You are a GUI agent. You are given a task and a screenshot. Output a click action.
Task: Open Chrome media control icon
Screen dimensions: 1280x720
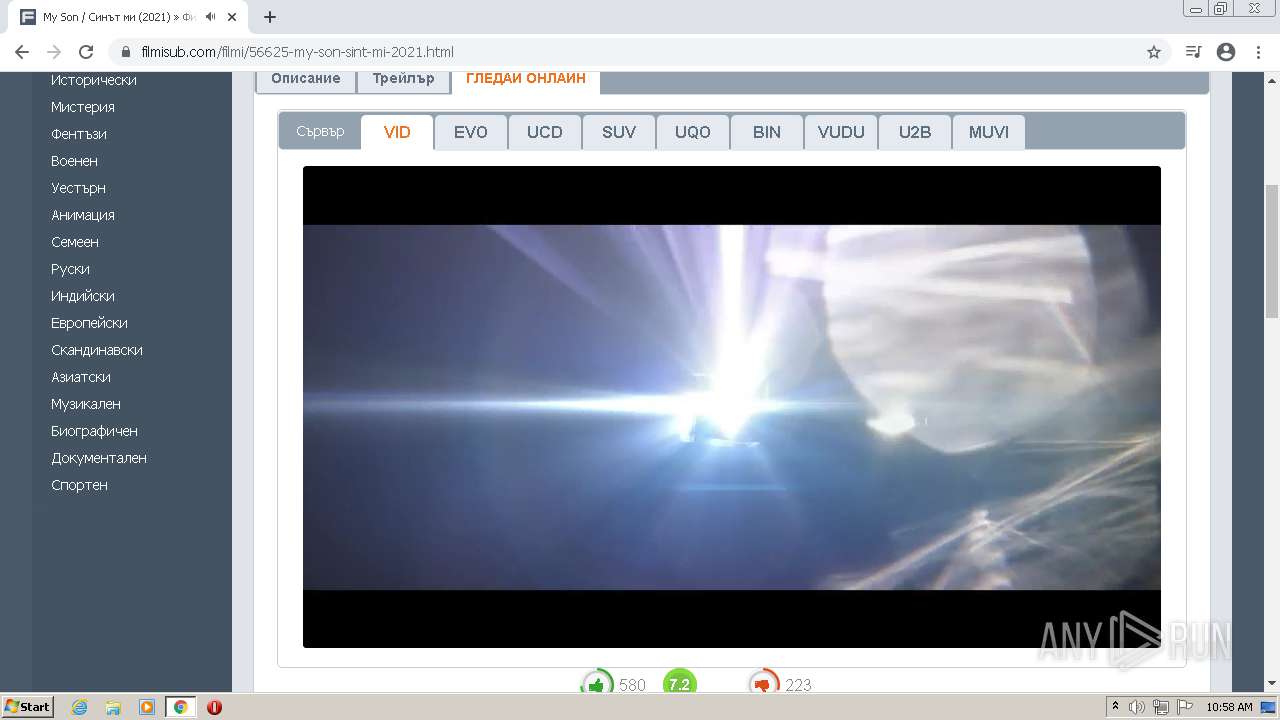(1193, 52)
